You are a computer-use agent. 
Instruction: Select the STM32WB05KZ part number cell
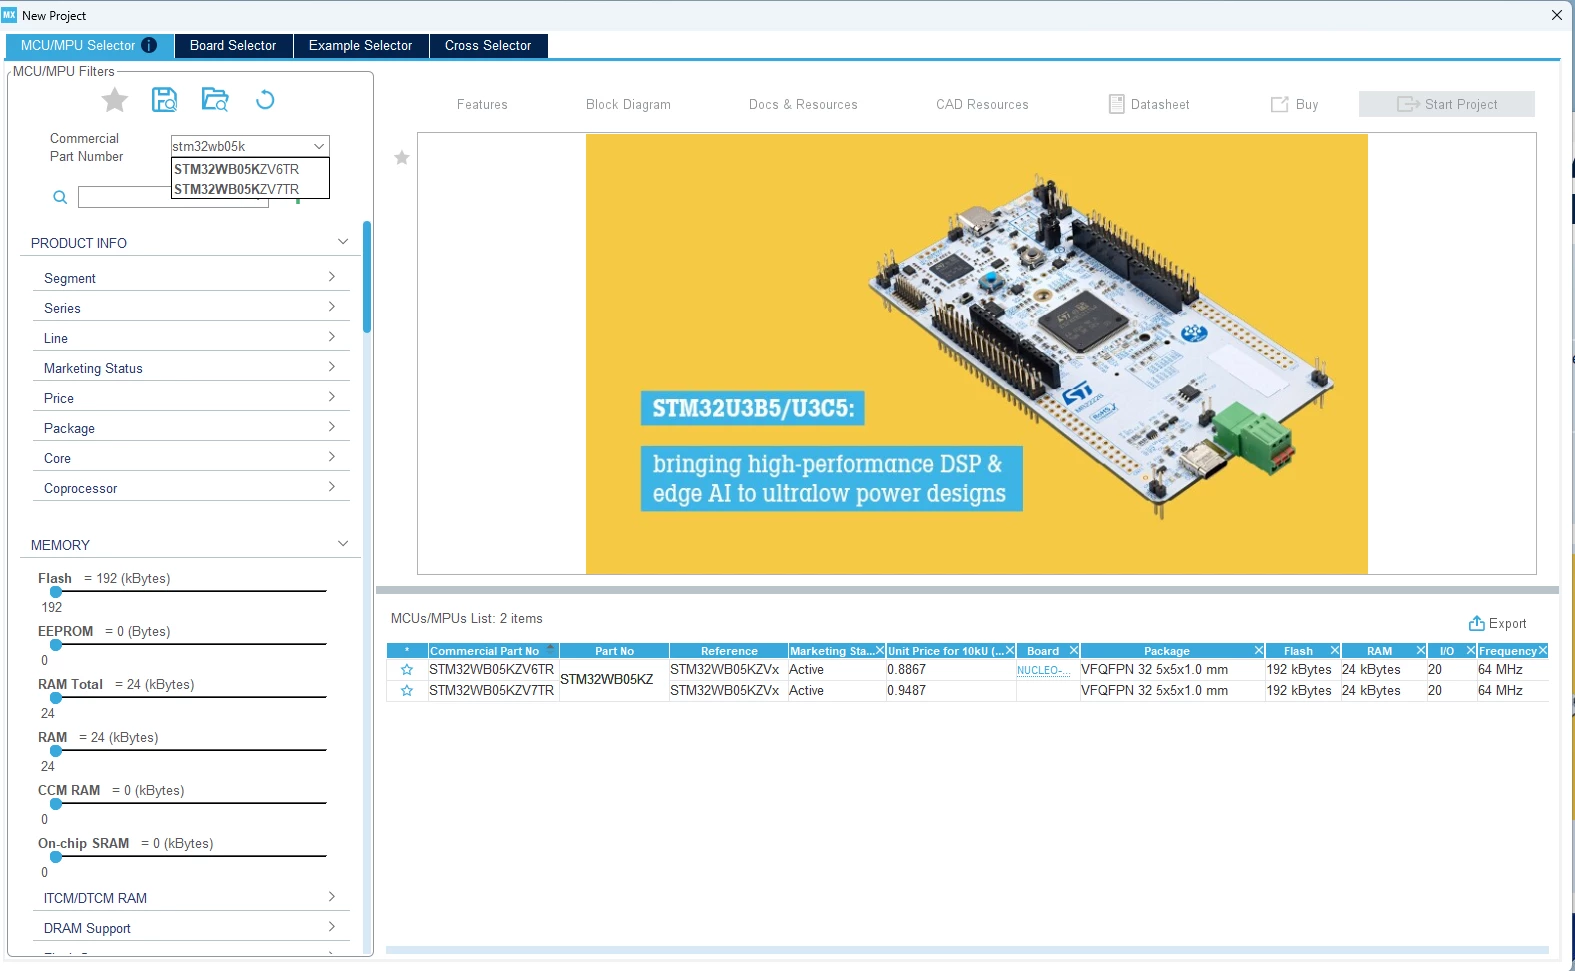pyautogui.click(x=614, y=680)
